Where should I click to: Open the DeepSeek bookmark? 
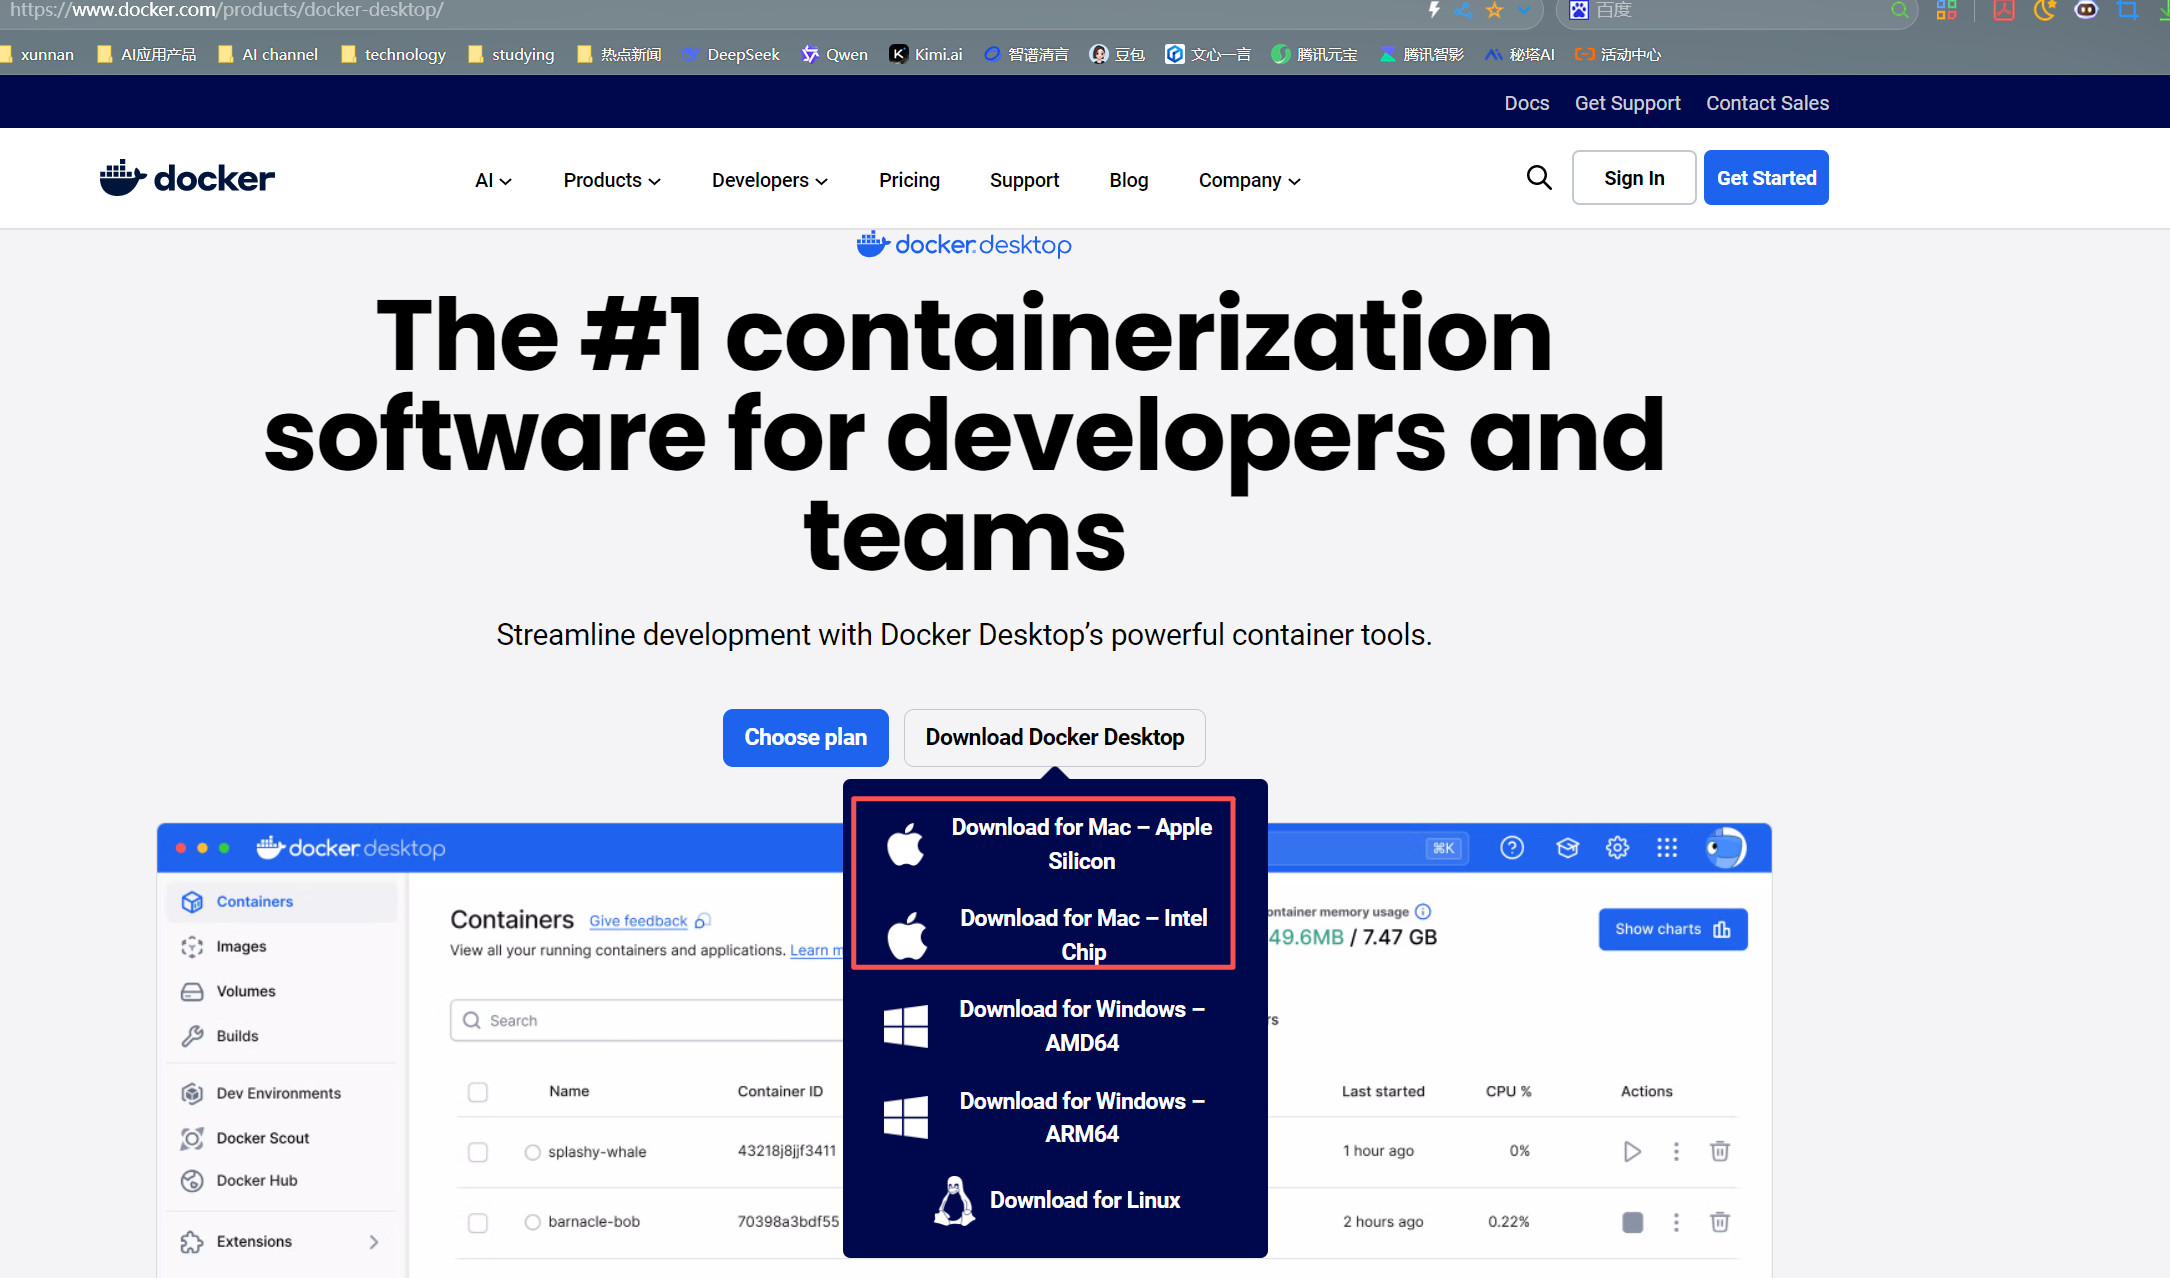[x=730, y=55]
